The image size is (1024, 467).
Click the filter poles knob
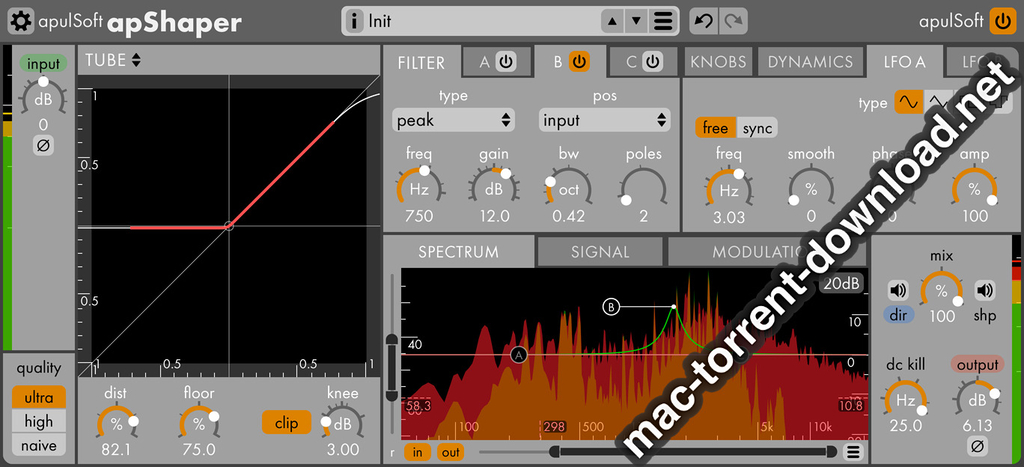[643, 189]
